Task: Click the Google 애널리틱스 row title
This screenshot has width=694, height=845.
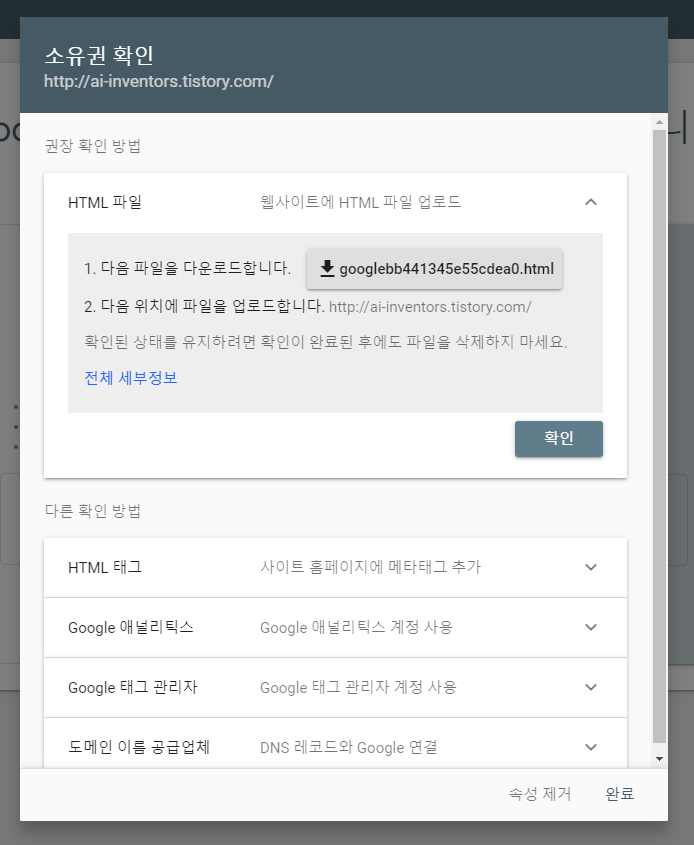Action: [131, 627]
